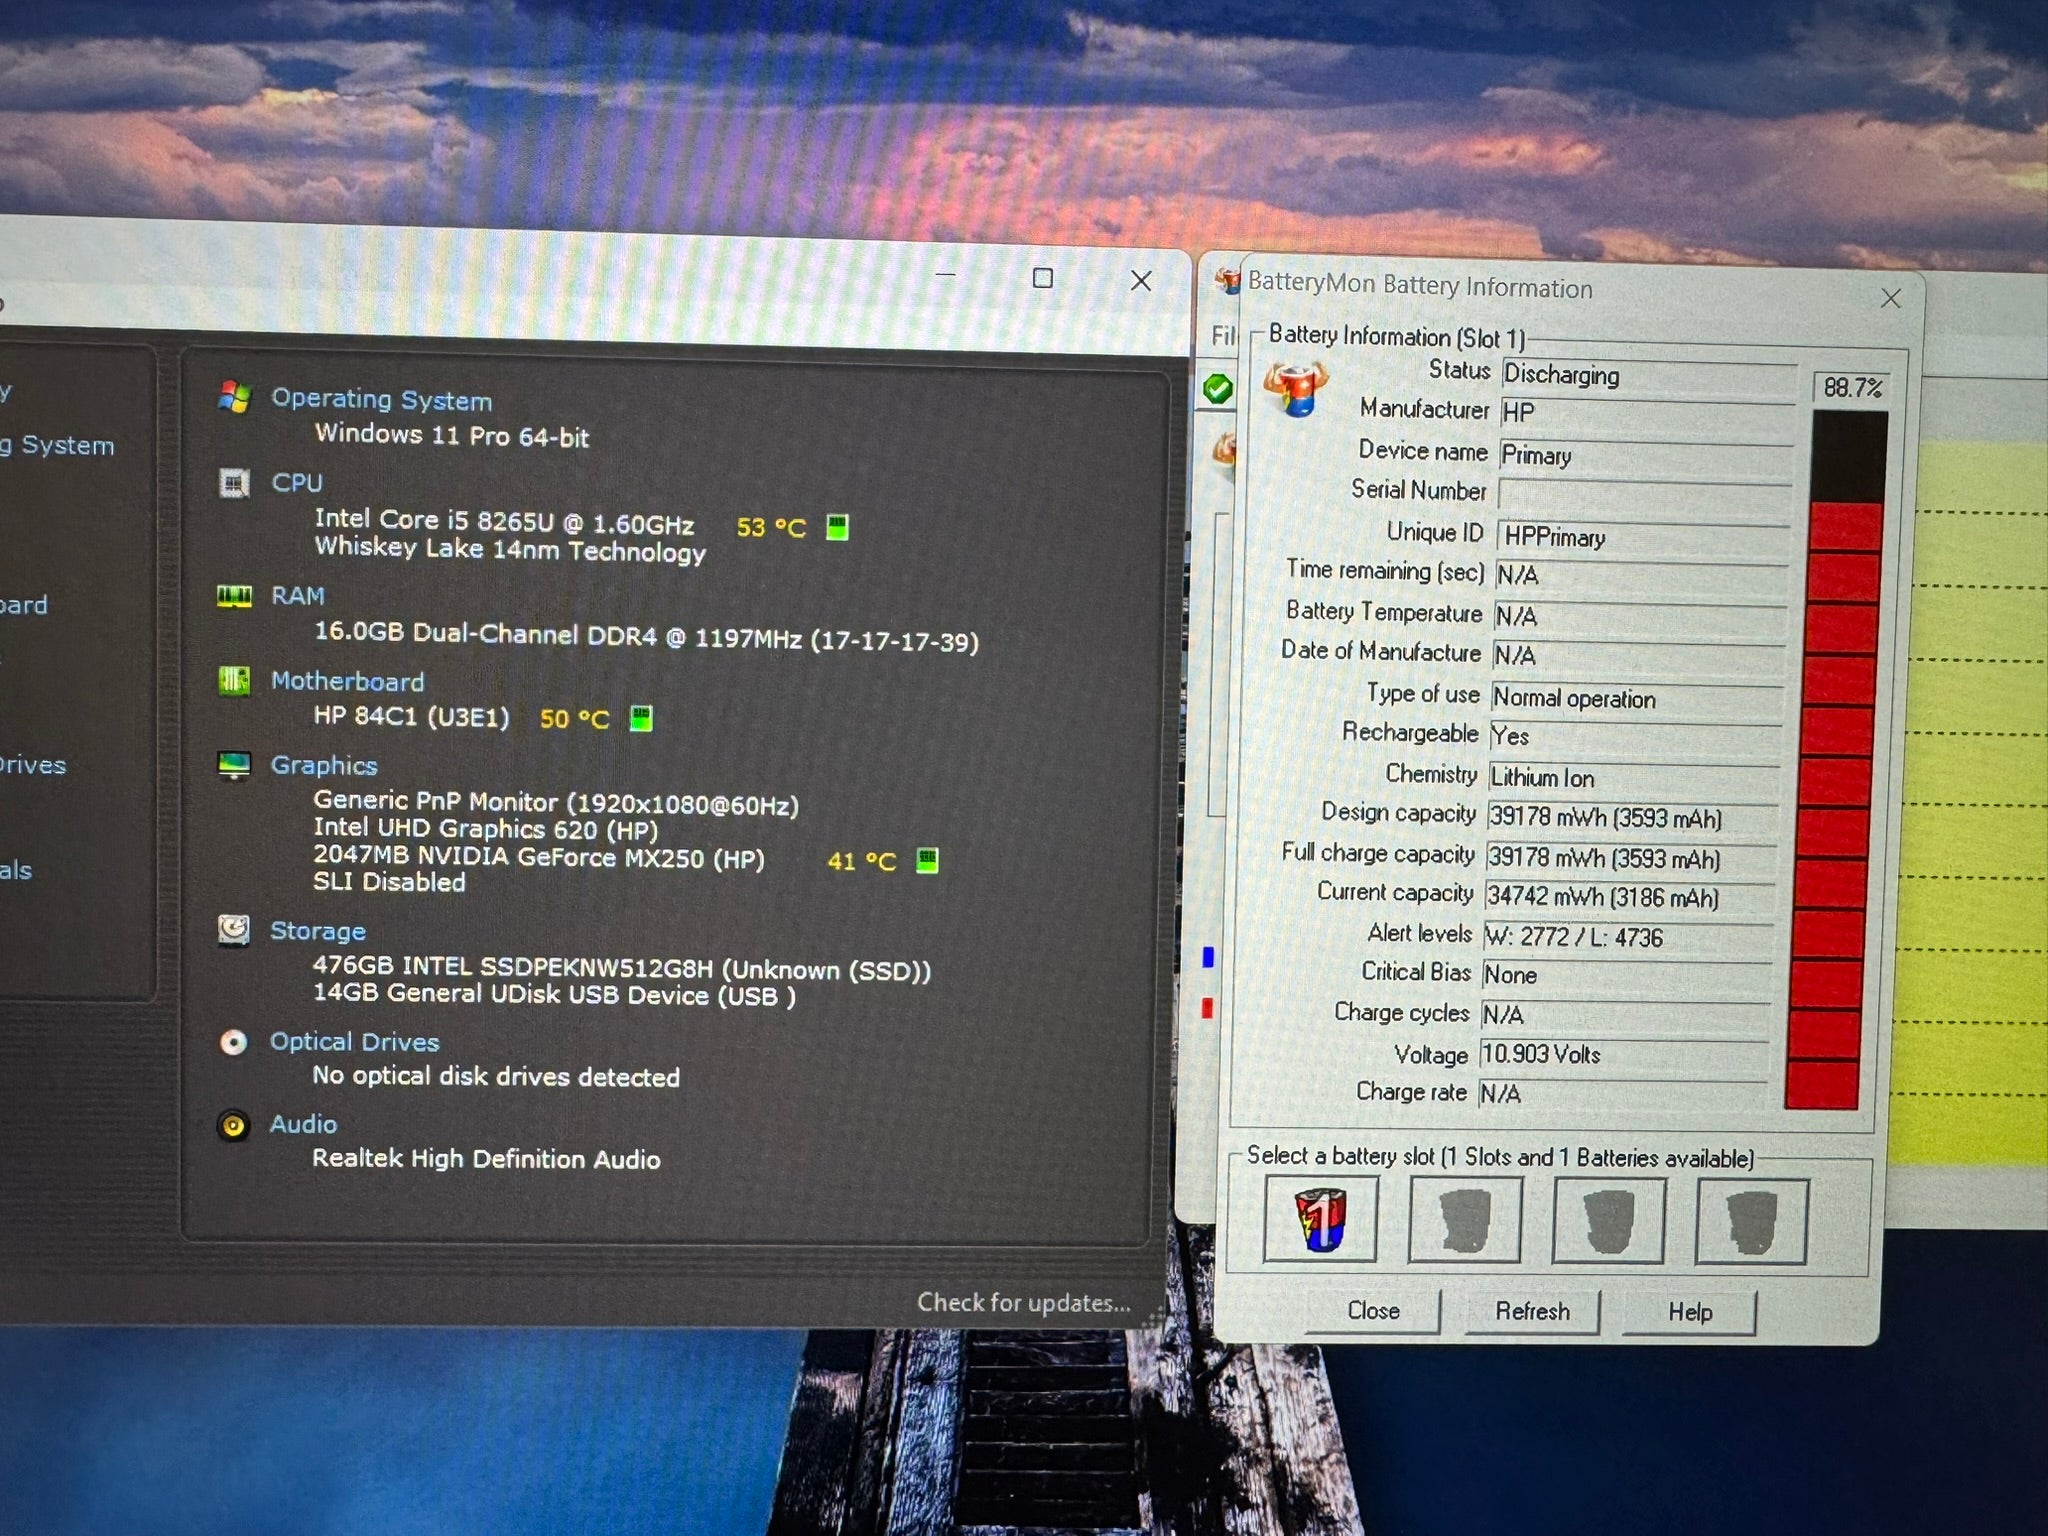Click the INTEL SSDPEKNW512G8H storage entry
2048x1536 pixels.
[x=621, y=967]
